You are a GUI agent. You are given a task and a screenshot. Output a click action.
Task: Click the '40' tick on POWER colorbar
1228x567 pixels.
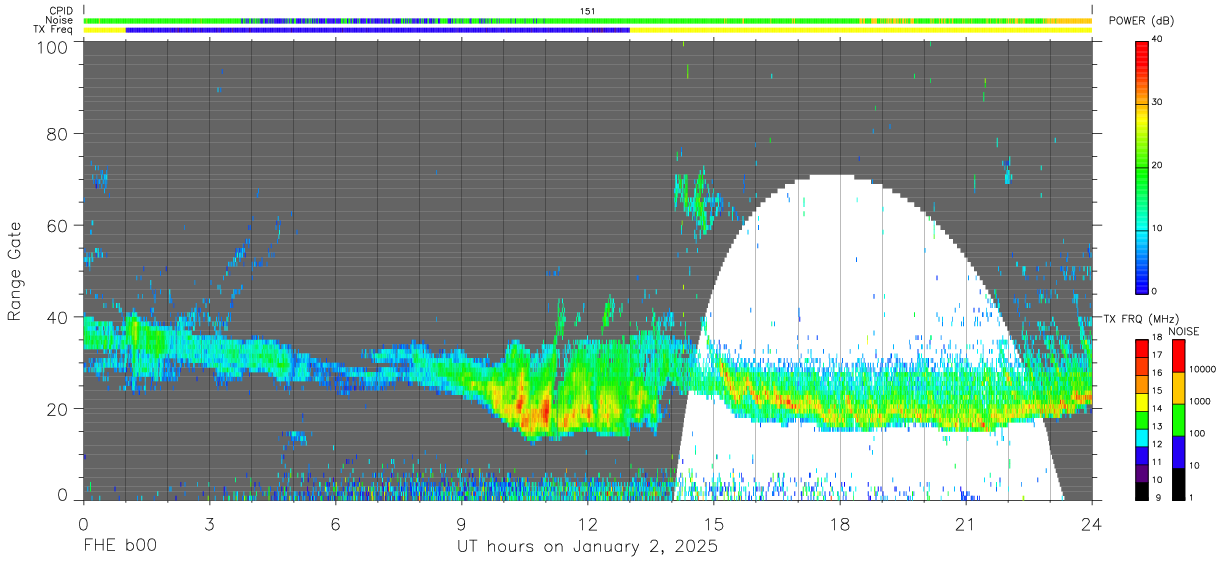click(x=1159, y=39)
